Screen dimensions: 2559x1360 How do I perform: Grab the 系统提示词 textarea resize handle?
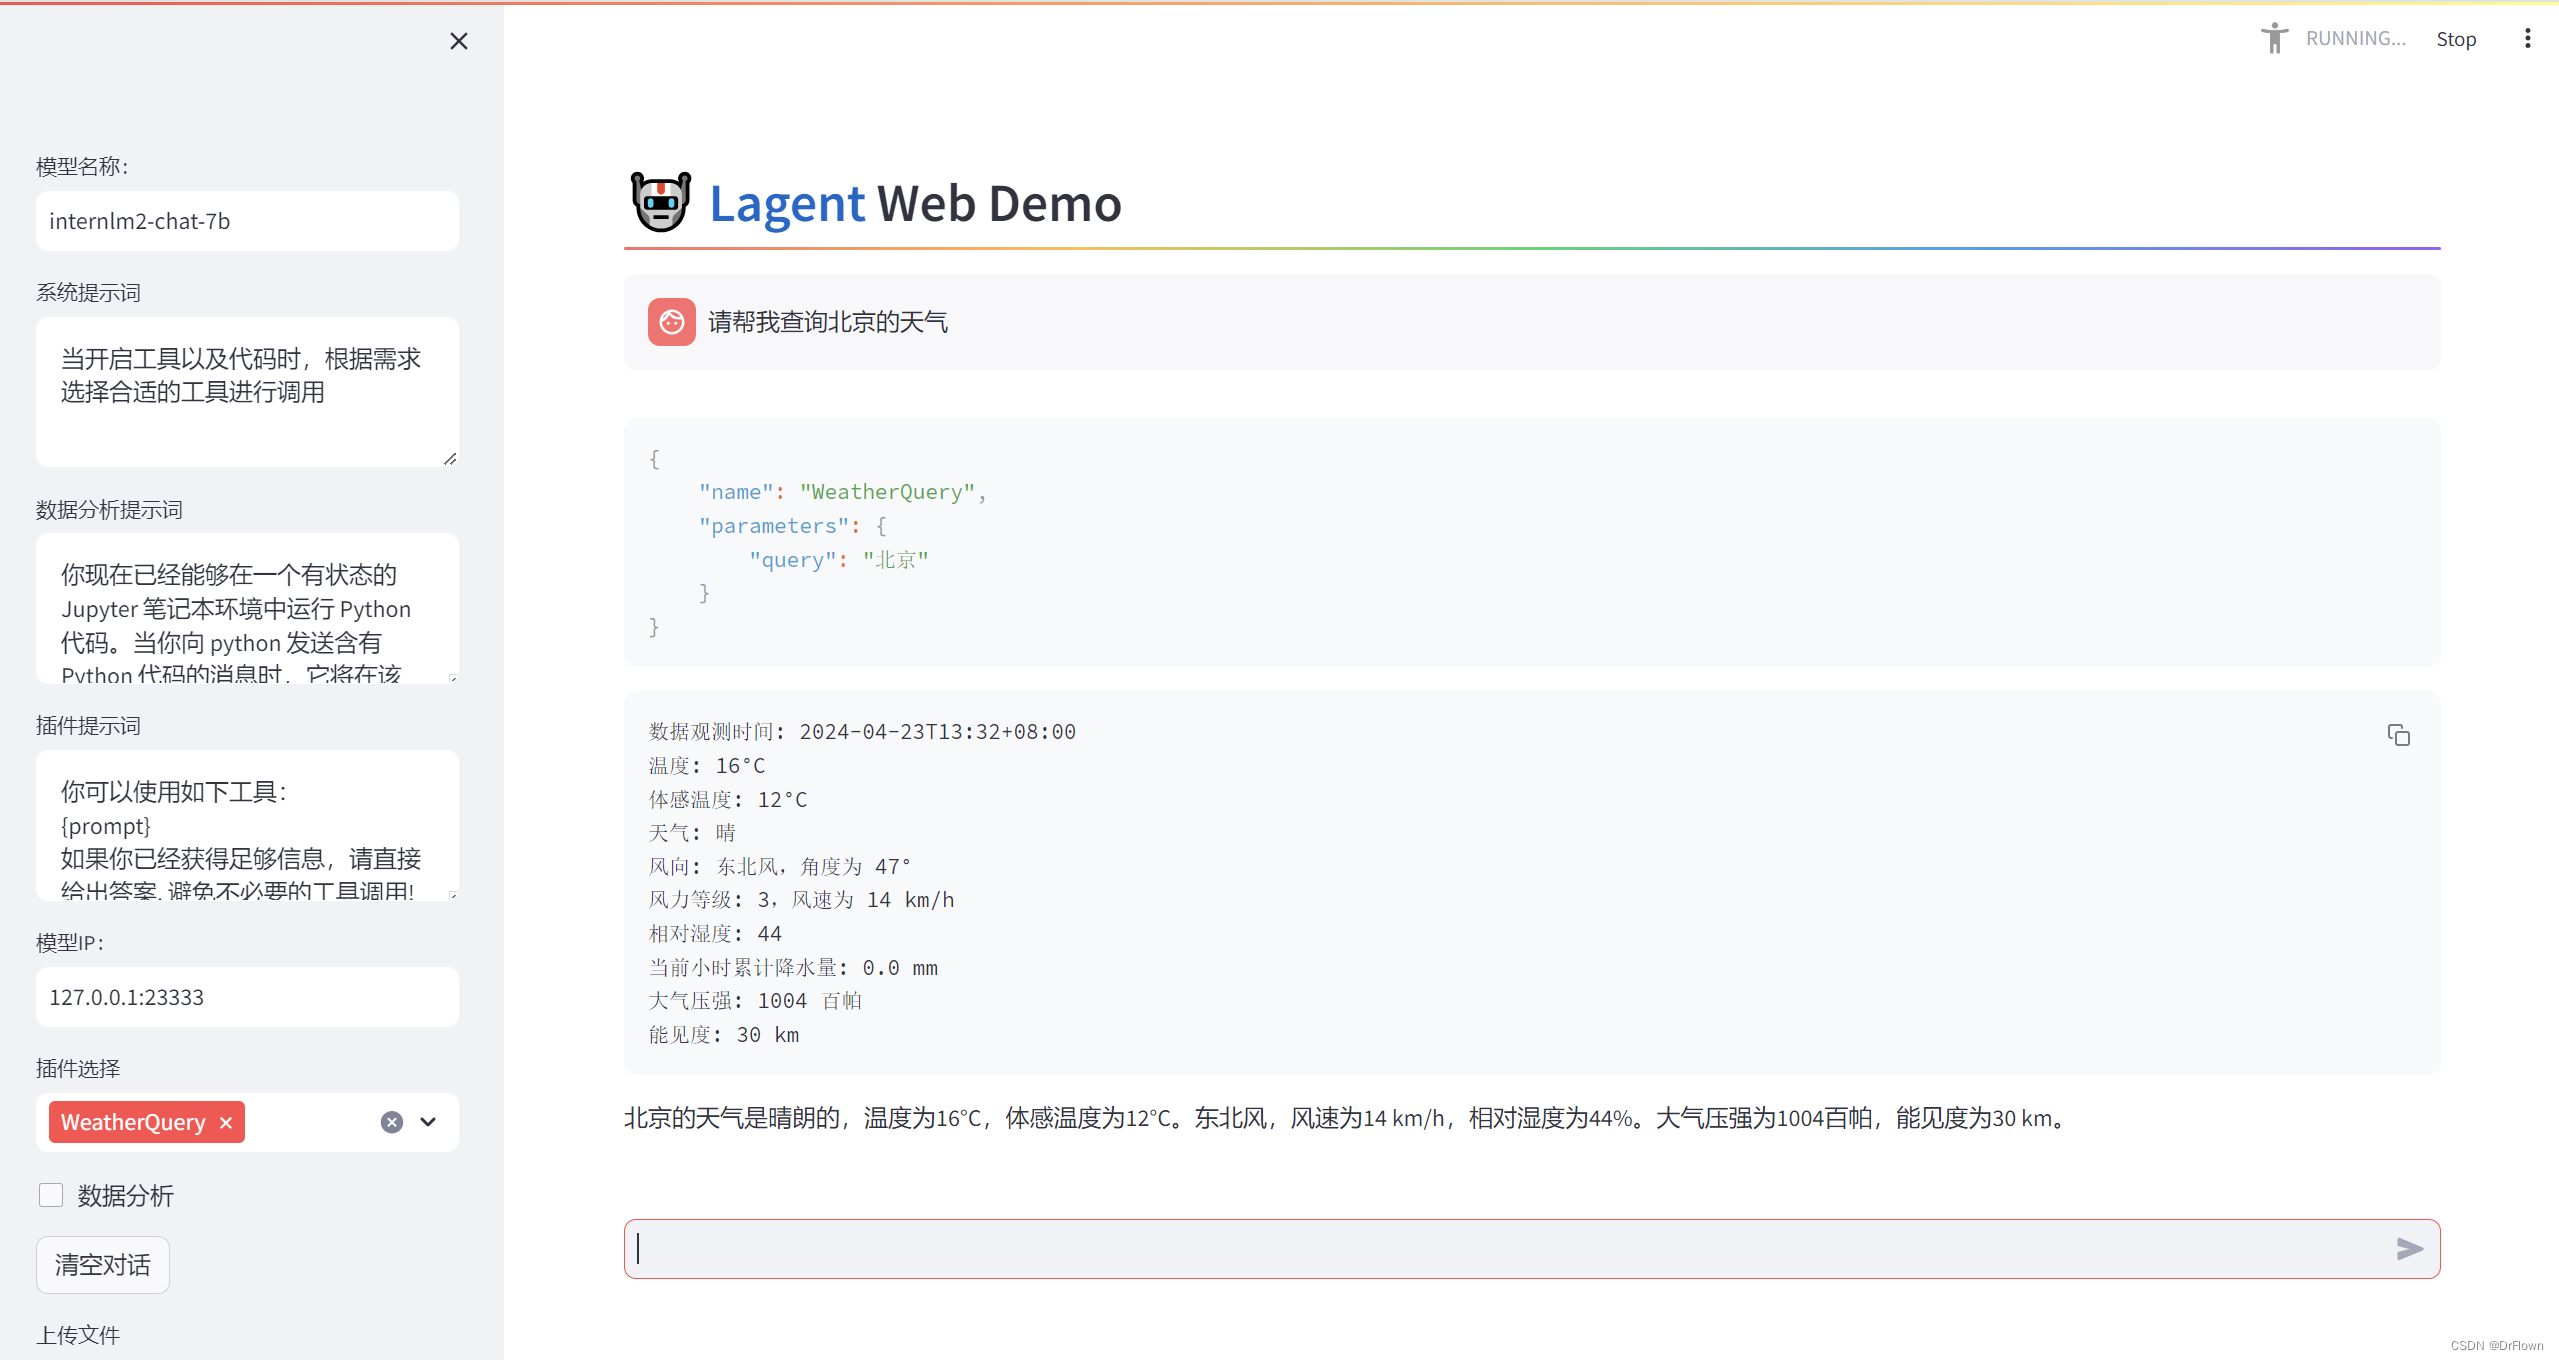pyautogui.click(x=451, y=458)
